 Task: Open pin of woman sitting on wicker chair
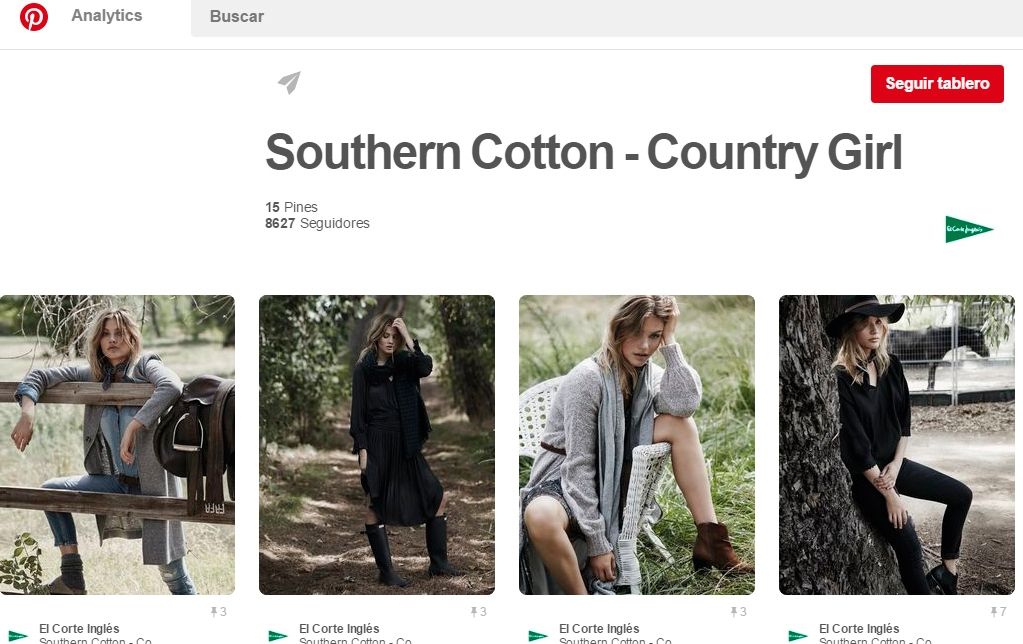[637, 445]
